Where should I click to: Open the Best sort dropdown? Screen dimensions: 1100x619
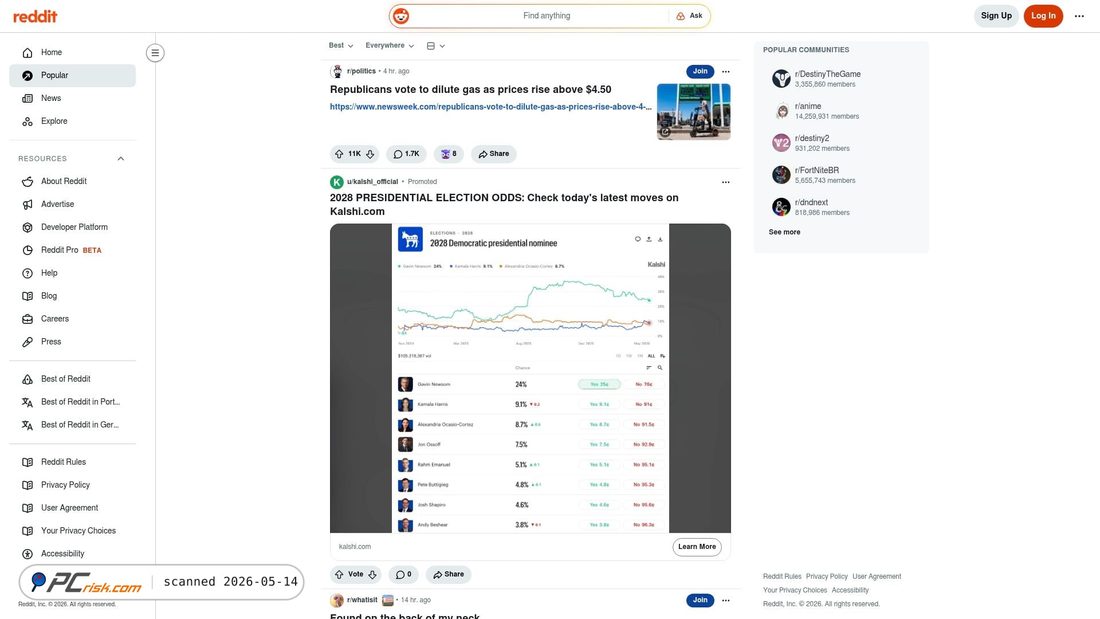coord(341,46)
